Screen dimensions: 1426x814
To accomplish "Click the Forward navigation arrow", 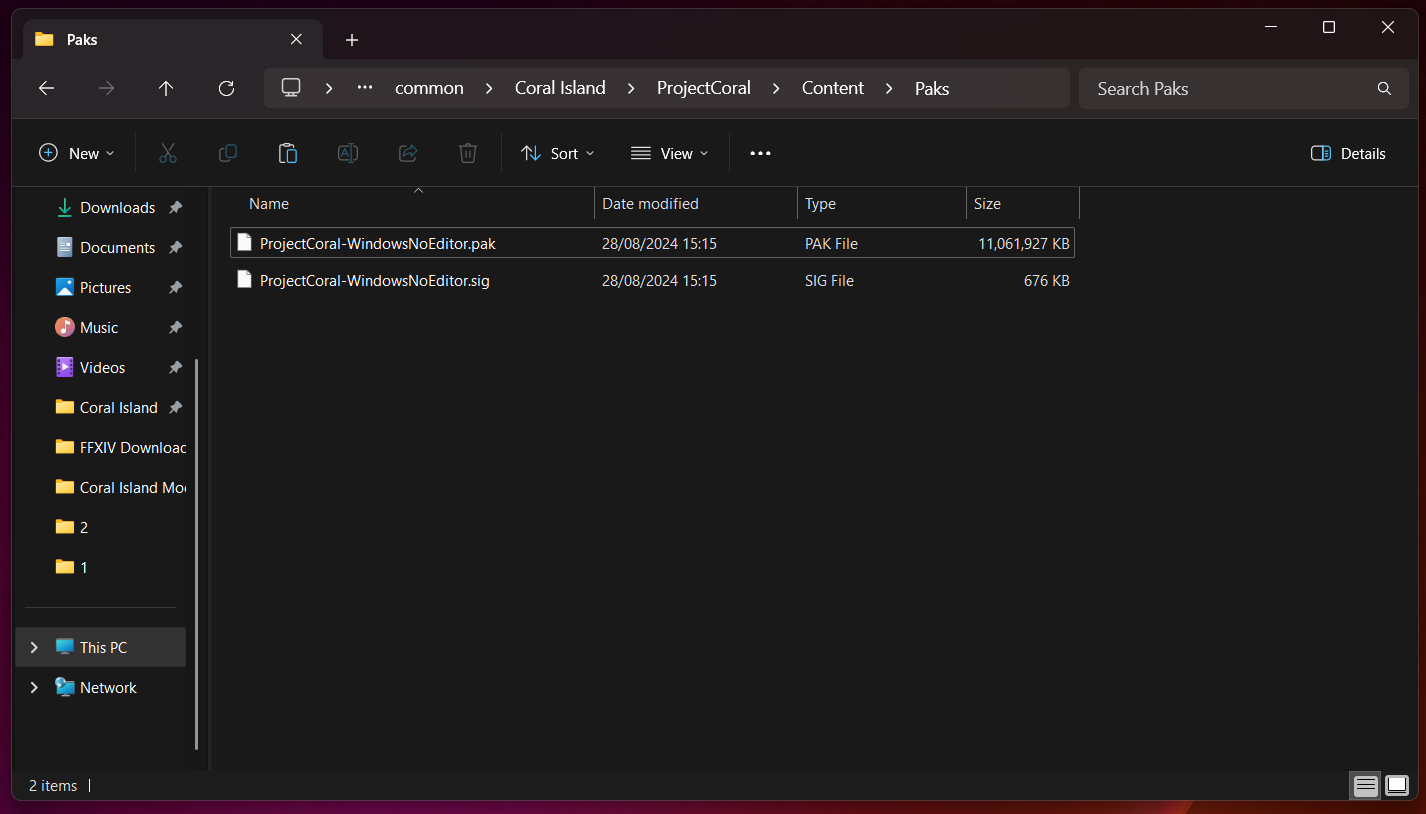I will (106, 88).
